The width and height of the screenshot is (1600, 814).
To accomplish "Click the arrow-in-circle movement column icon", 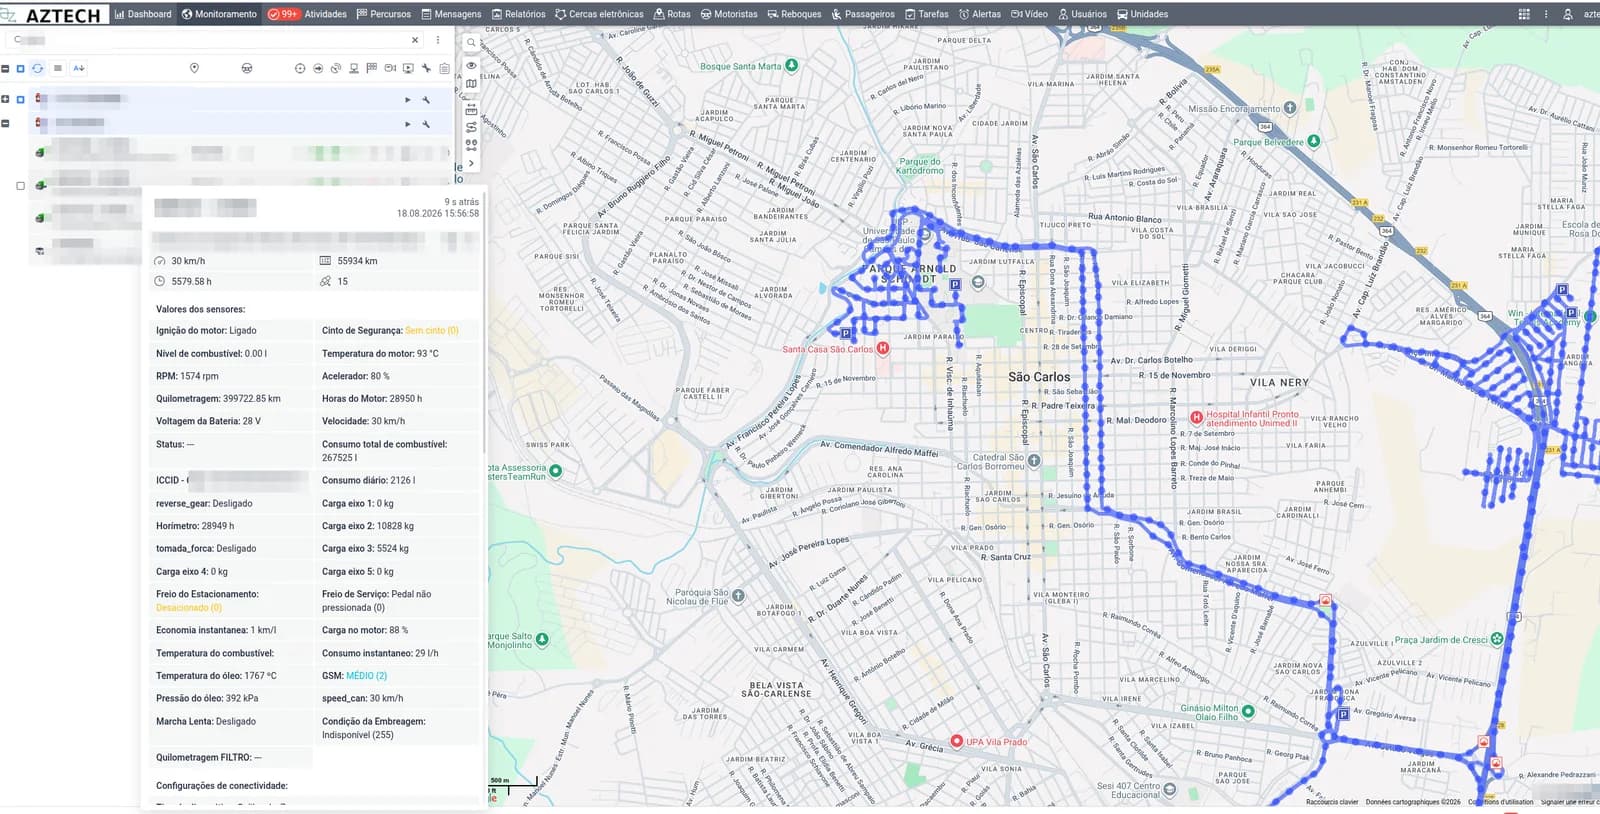I will (x=318, y=68).
